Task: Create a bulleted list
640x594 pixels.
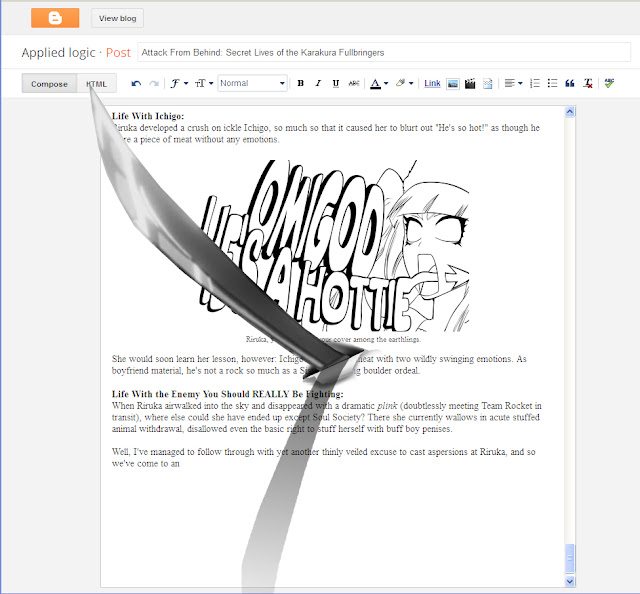Action: [552, 84]
